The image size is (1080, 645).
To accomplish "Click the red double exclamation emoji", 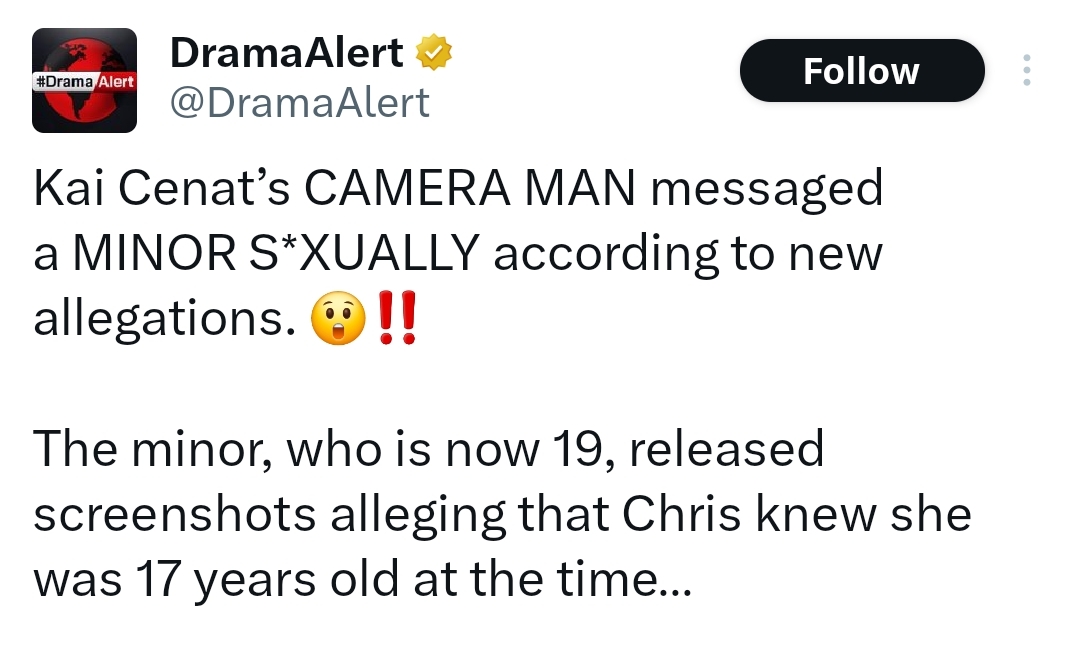I will click(x=398, y=320).
